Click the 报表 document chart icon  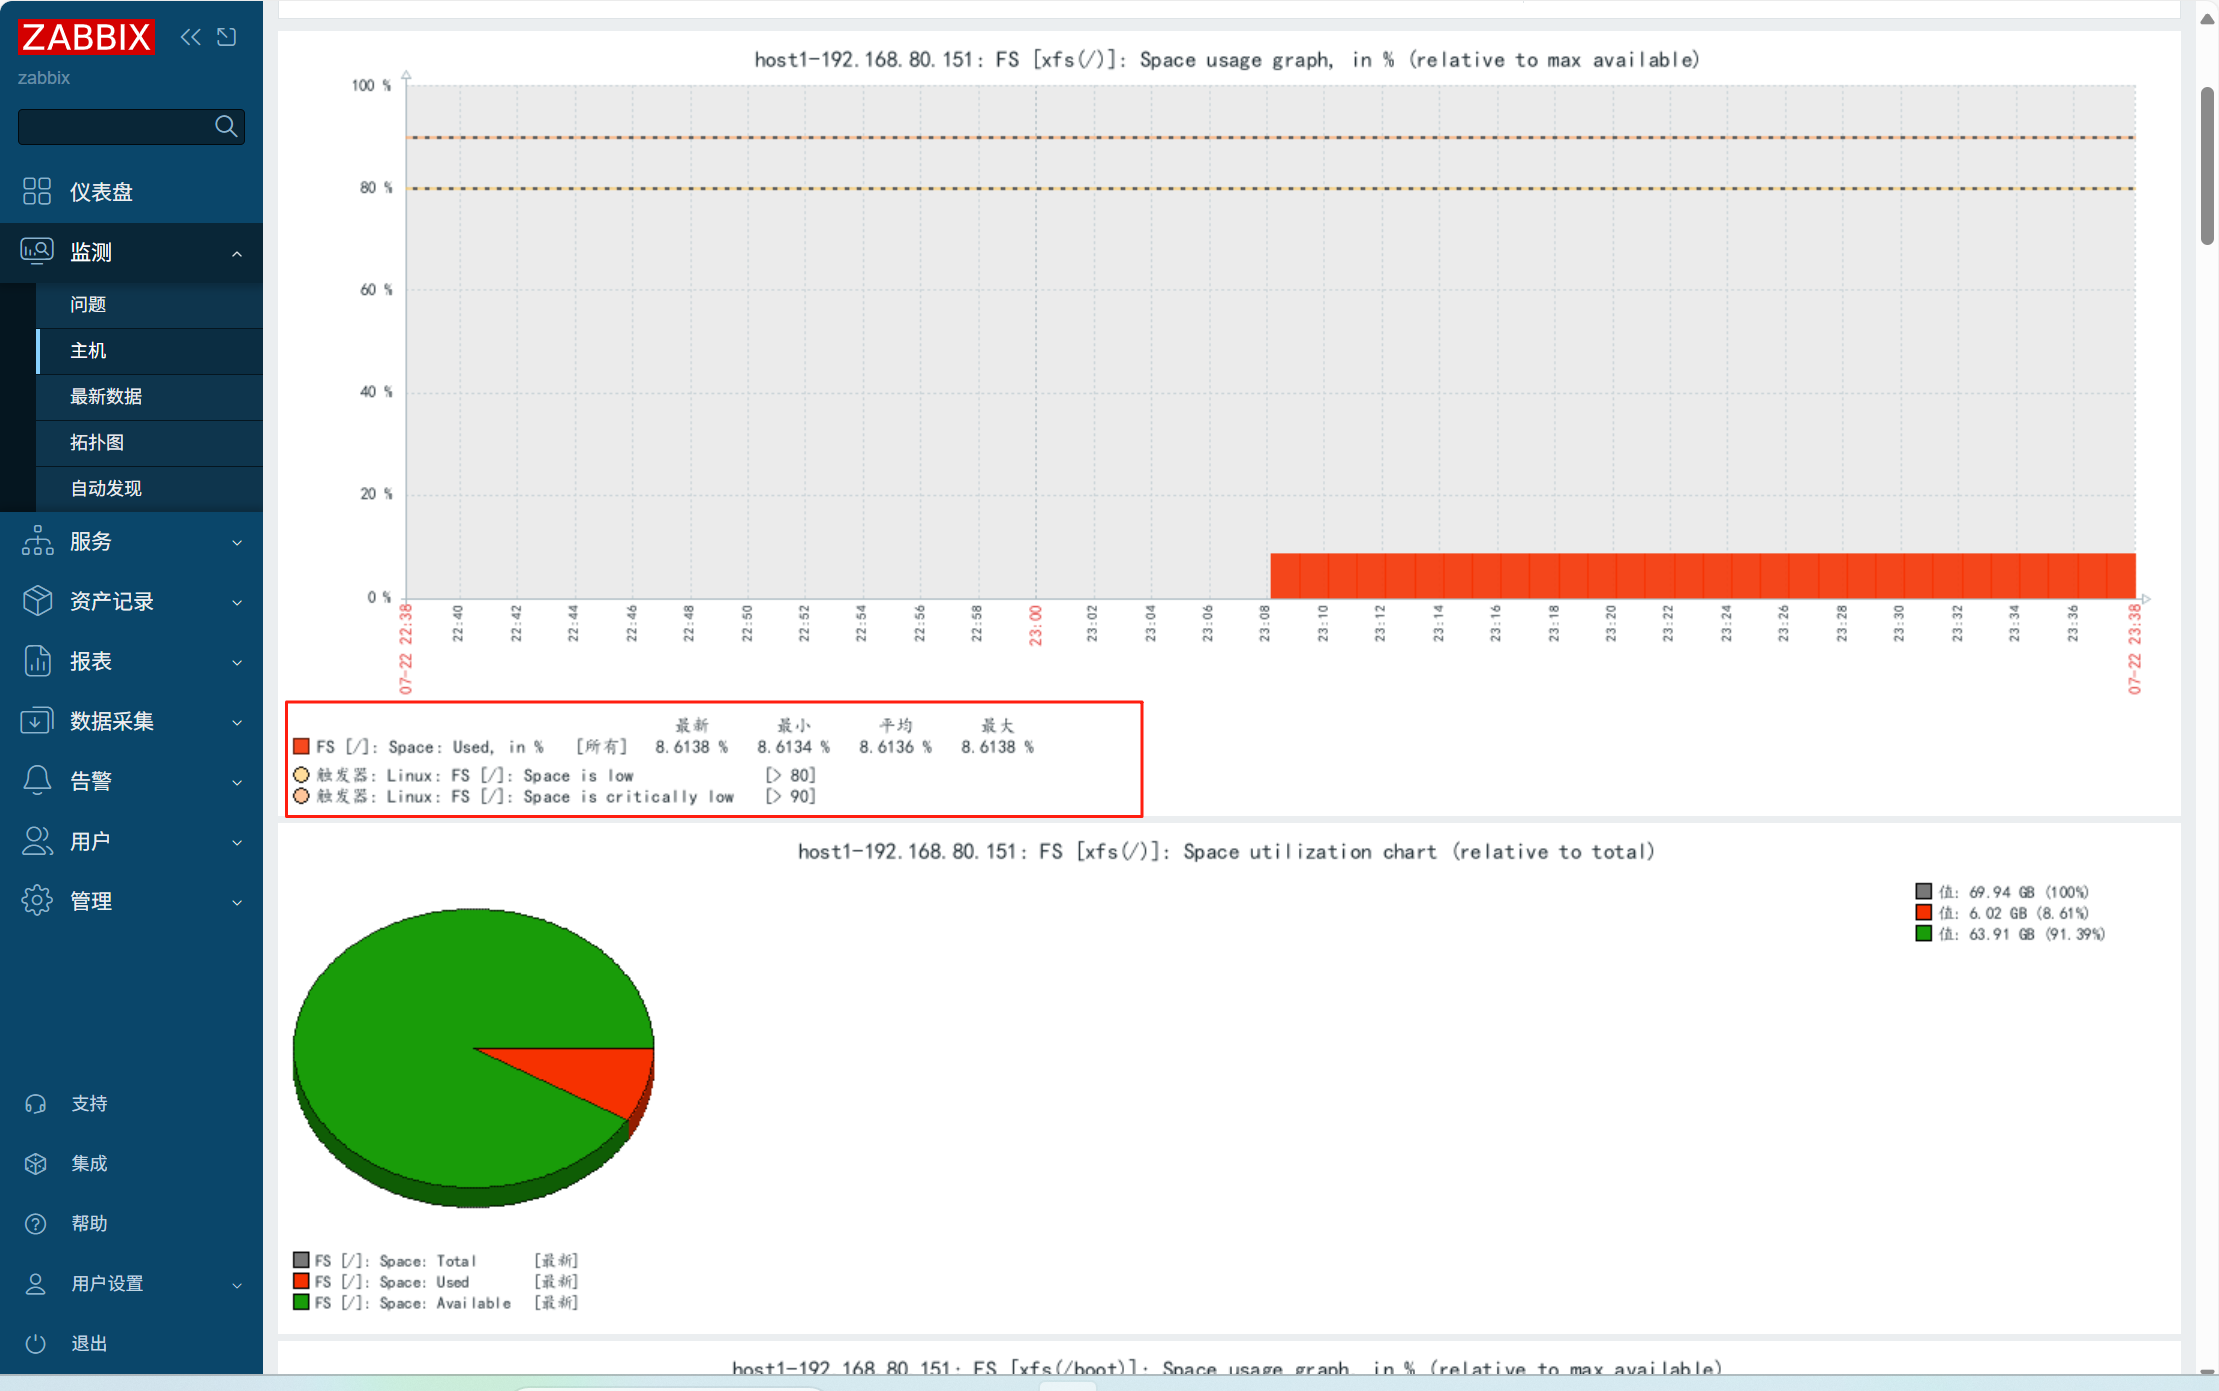point(37,661)
